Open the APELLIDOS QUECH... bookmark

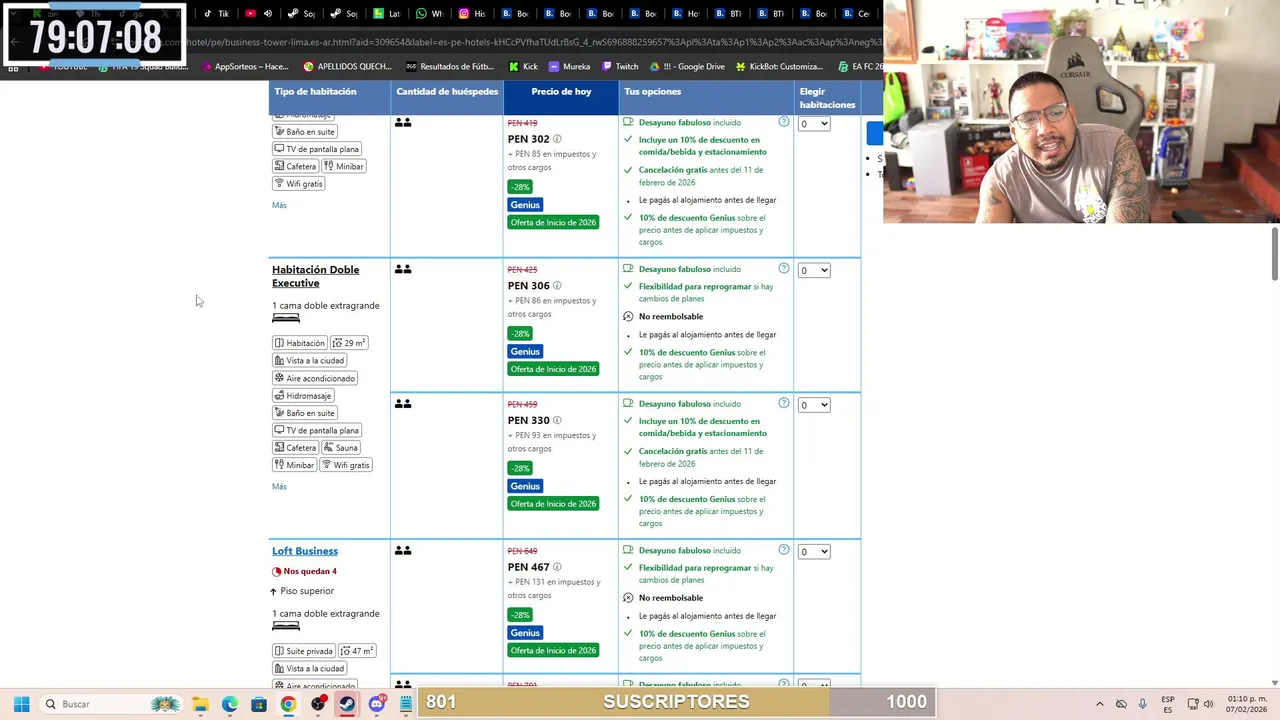pos(346,66)
